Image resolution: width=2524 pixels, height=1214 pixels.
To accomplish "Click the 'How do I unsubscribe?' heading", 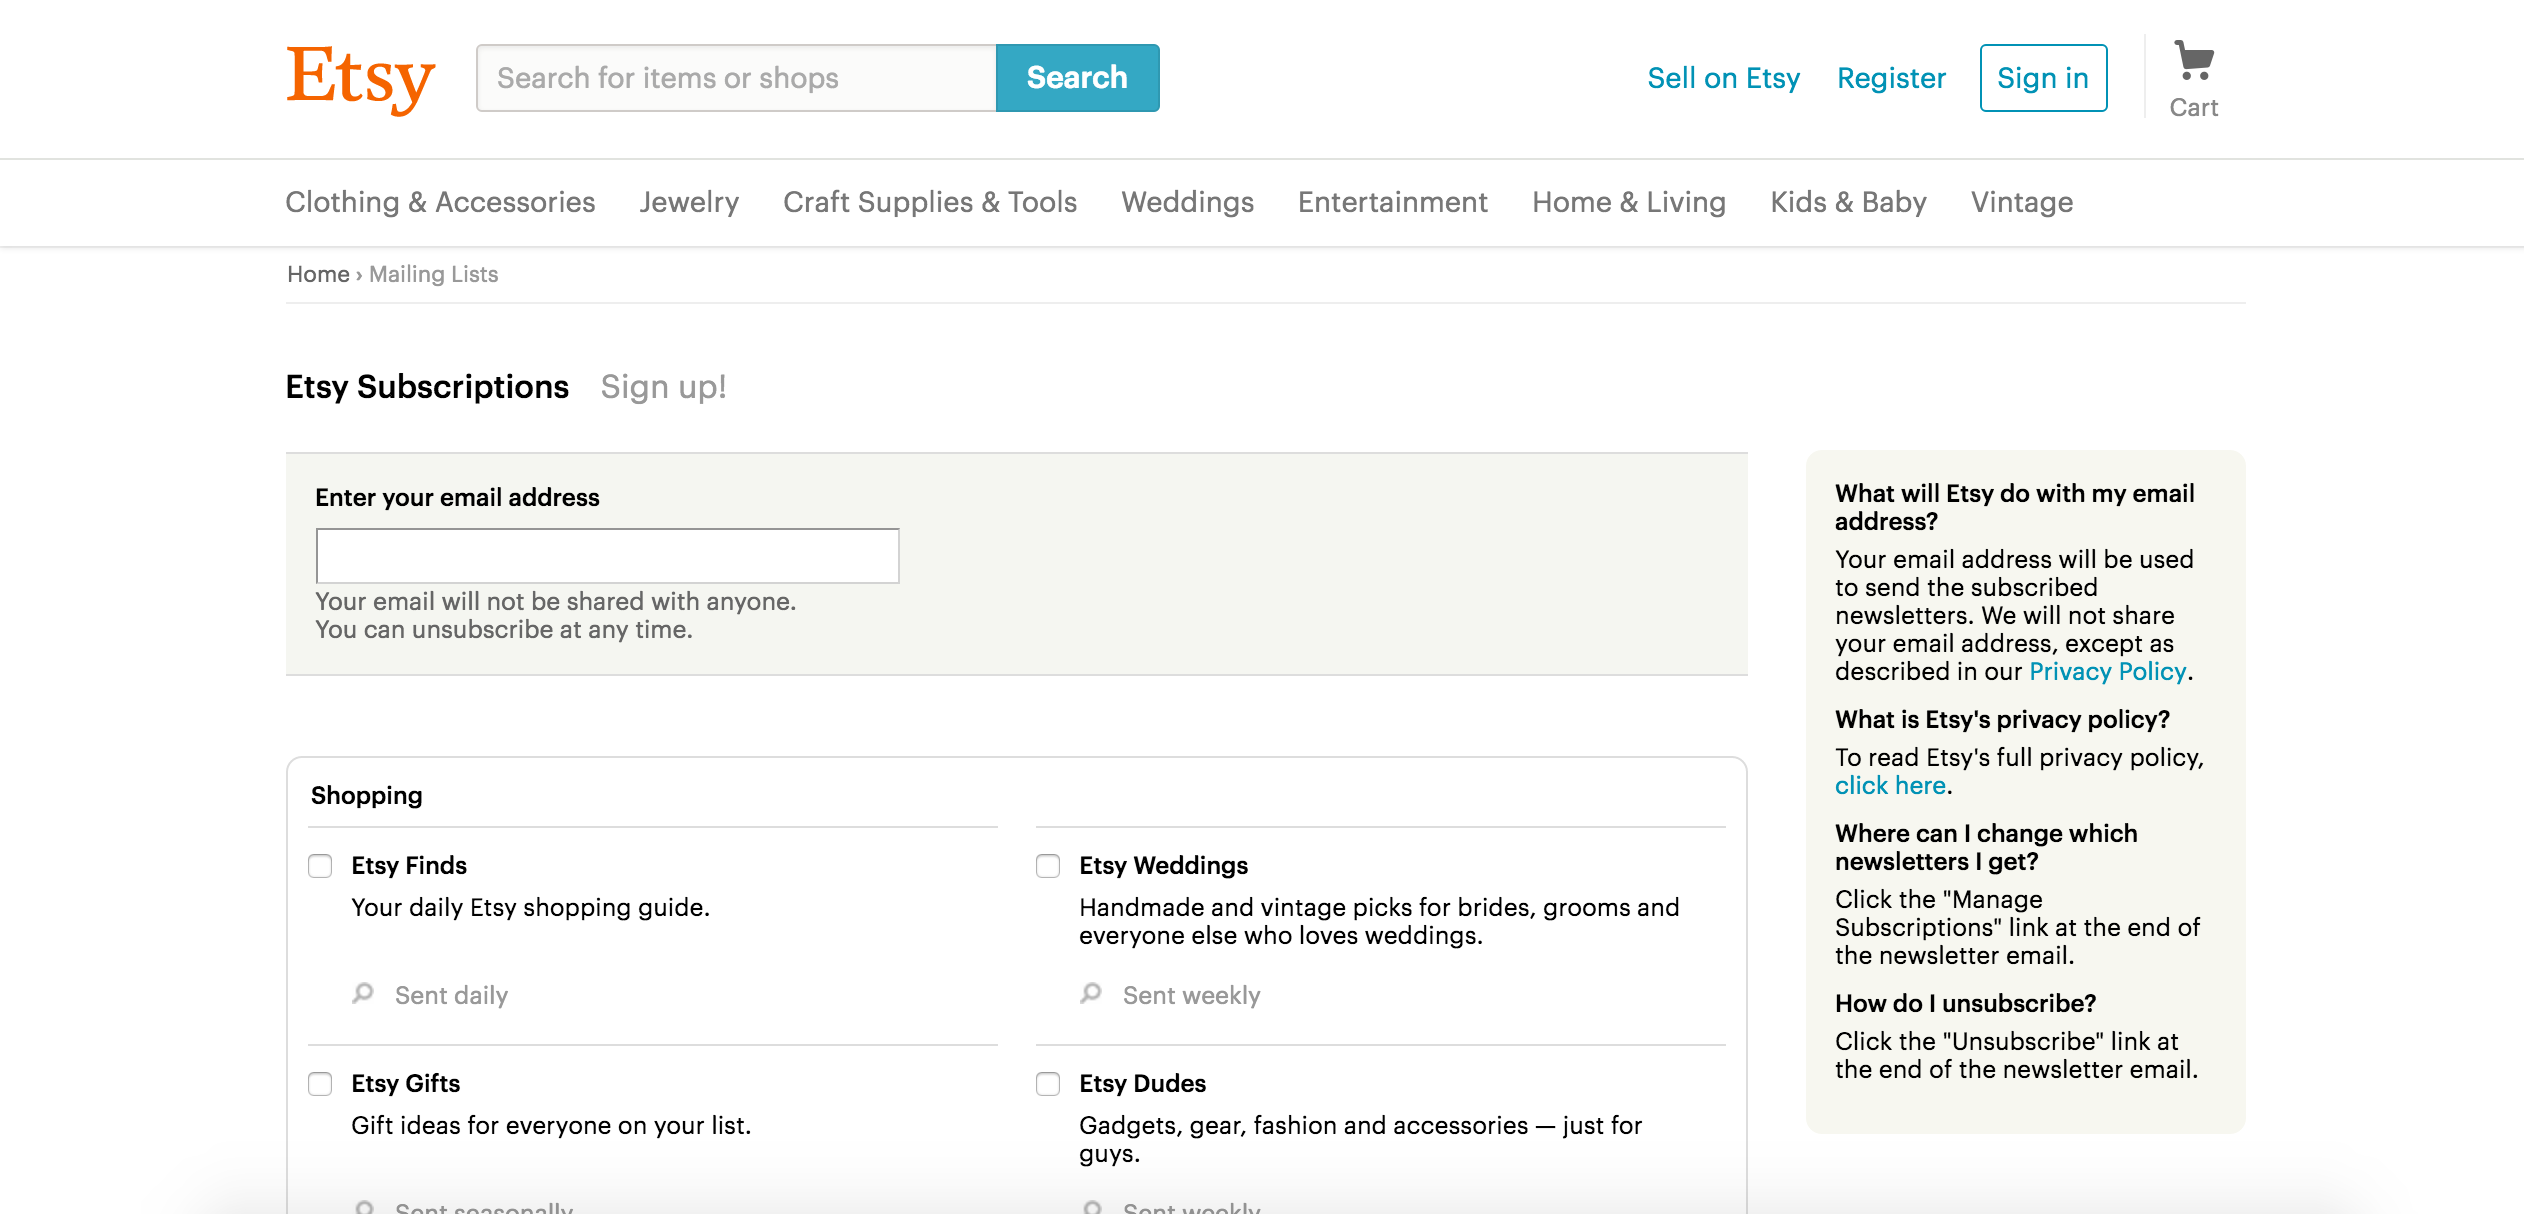I will pos(1965,1003).
